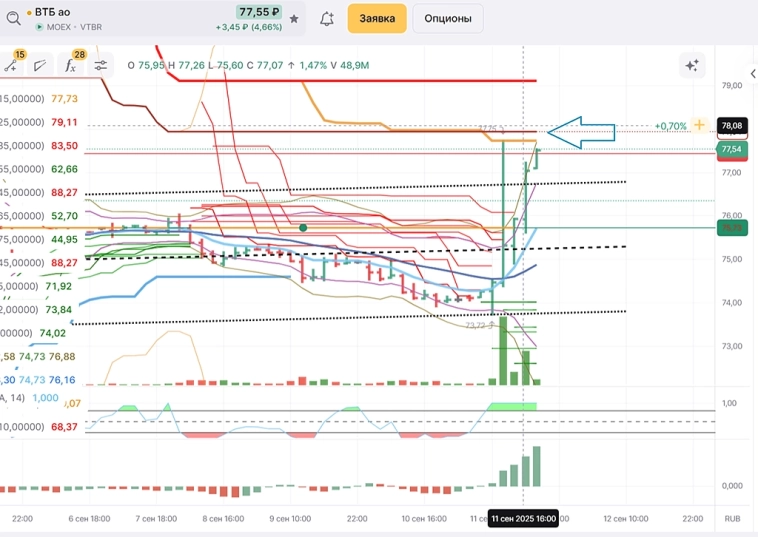The height and width of the screenshot is (537, 758).
Task: Click the 12 сен 10:00 axis label
Action: coord(626,519)
